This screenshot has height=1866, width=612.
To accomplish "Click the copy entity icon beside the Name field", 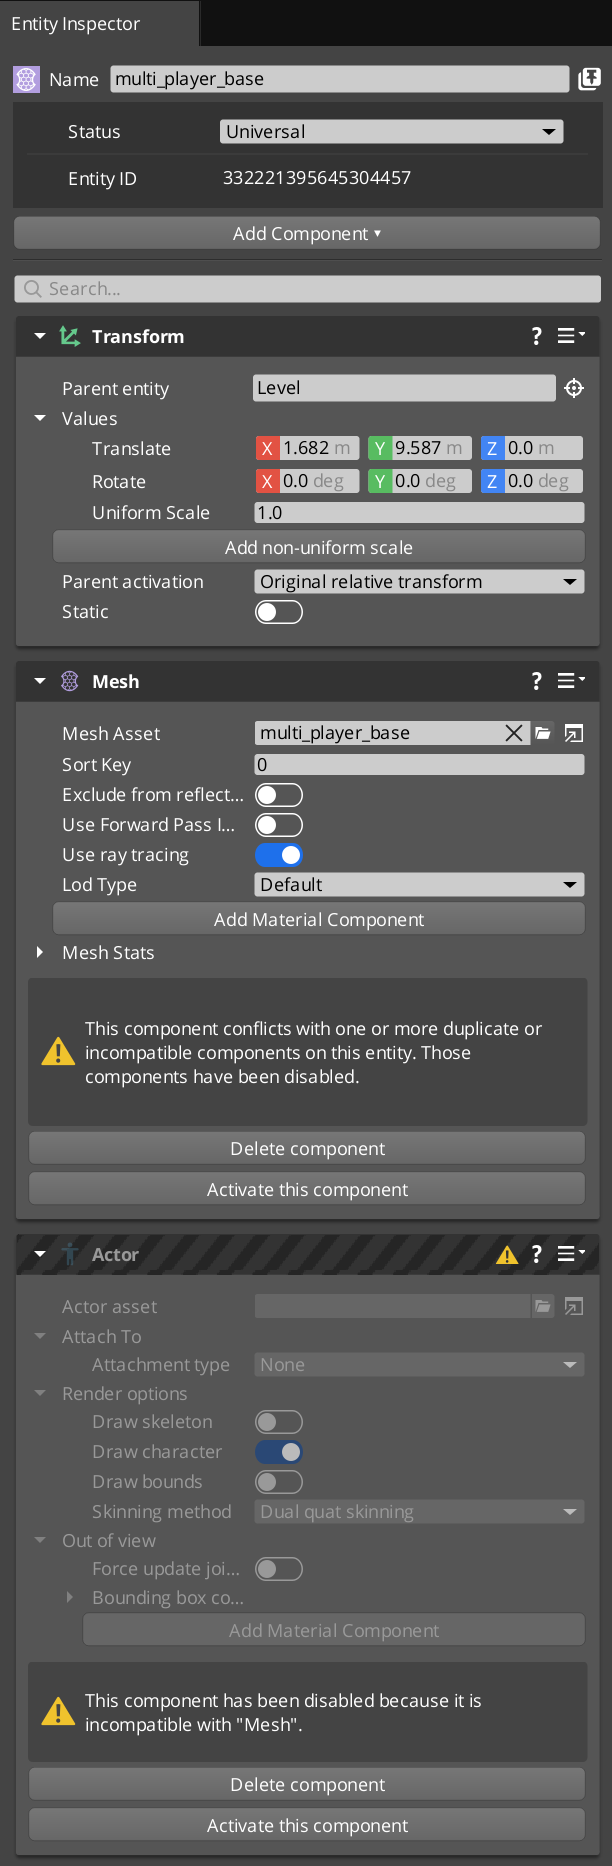I will click(x=589, y=79).
